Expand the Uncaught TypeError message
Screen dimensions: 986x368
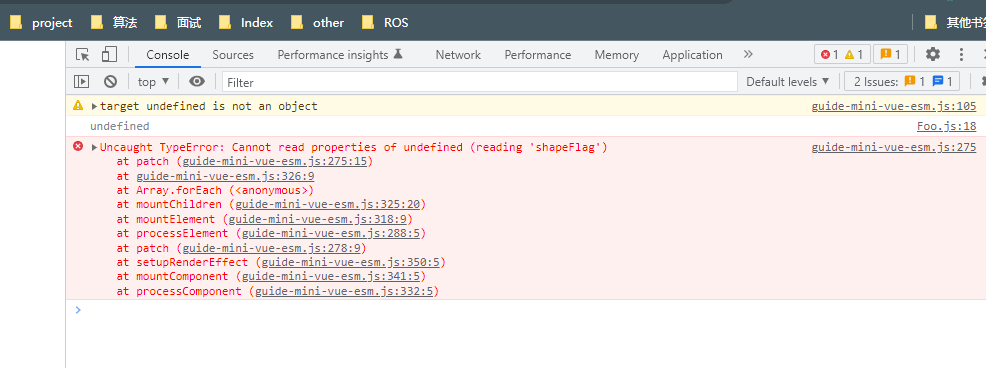[x=95, y=147]
